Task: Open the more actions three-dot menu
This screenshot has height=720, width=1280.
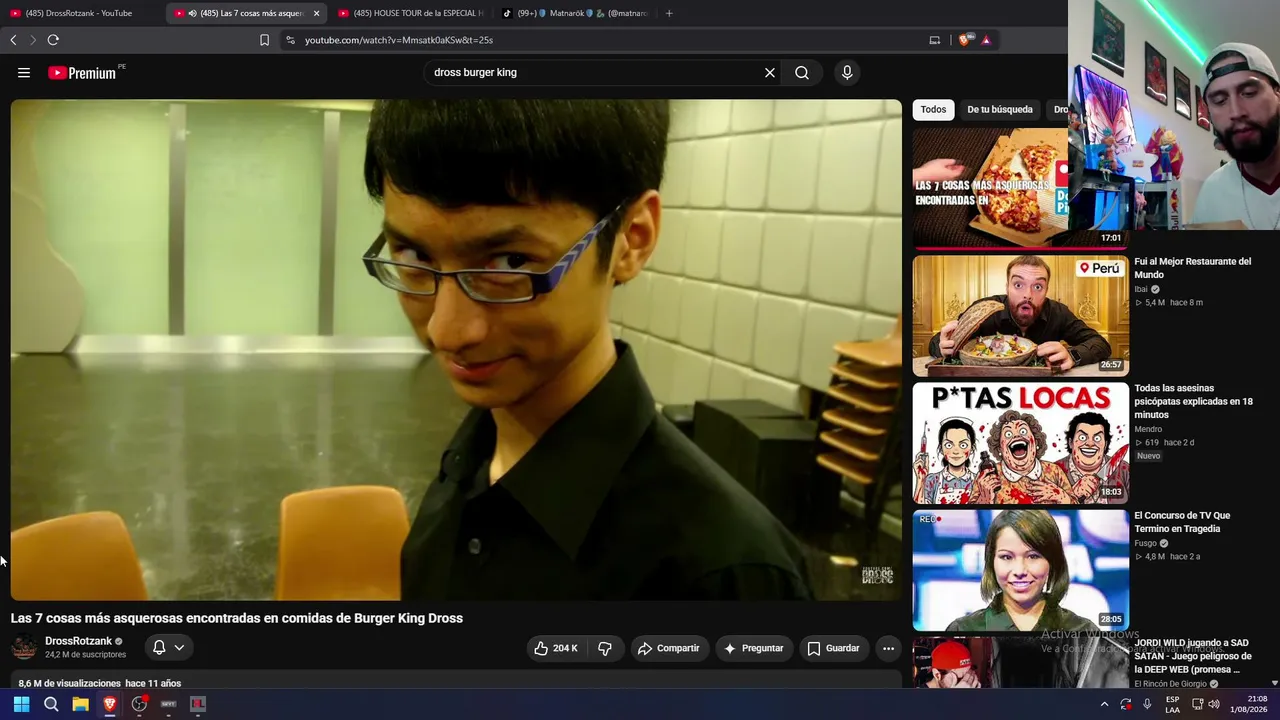Action: tap(888, 648)
